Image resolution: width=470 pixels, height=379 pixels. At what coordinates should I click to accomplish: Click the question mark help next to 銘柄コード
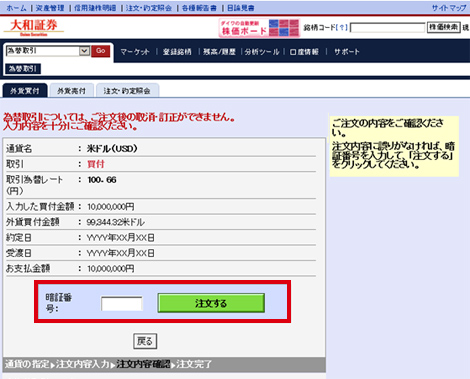pyautogui.click(x=341, y=27)
